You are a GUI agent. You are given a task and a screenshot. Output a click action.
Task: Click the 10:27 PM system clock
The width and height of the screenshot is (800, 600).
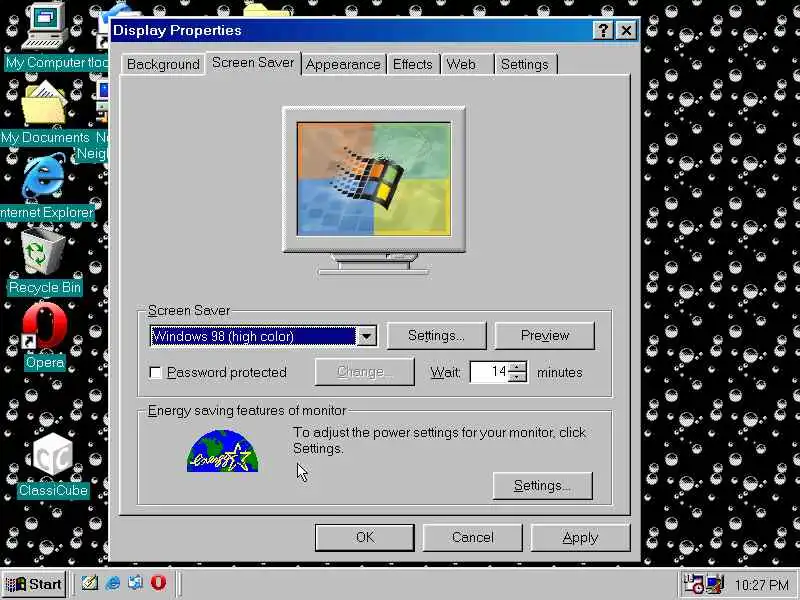click(x=762, y=585)
